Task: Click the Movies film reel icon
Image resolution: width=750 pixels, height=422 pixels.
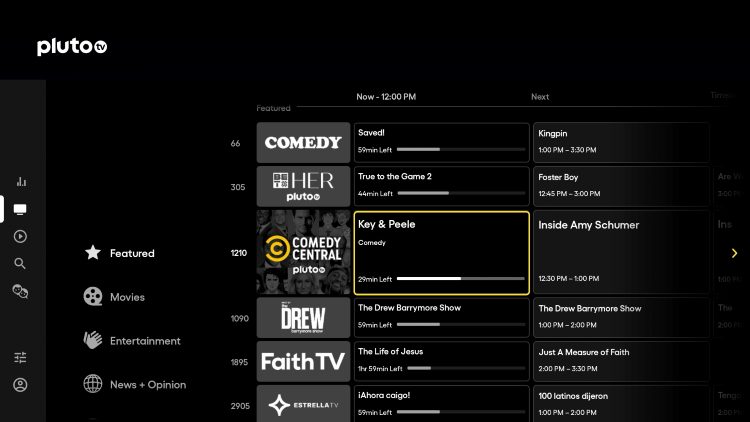Action: (93, 297)
